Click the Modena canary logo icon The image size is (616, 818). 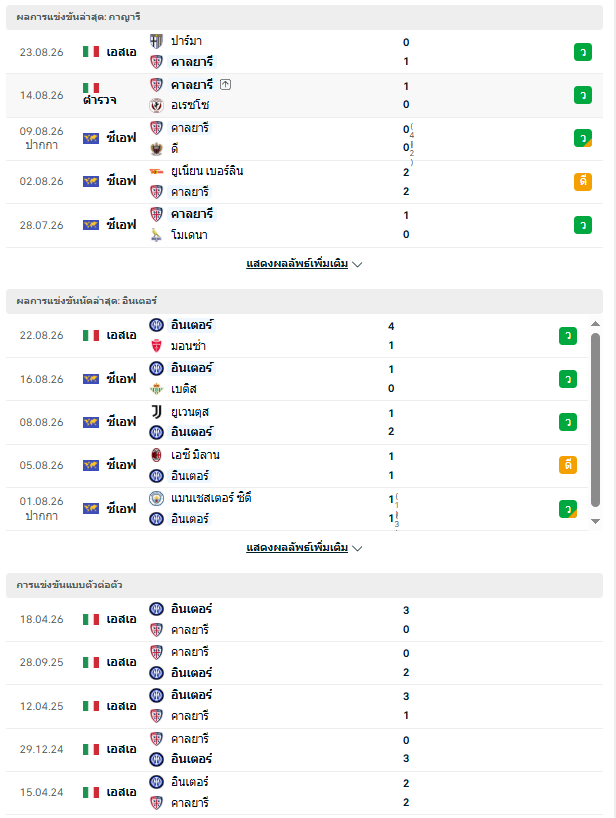156,235
